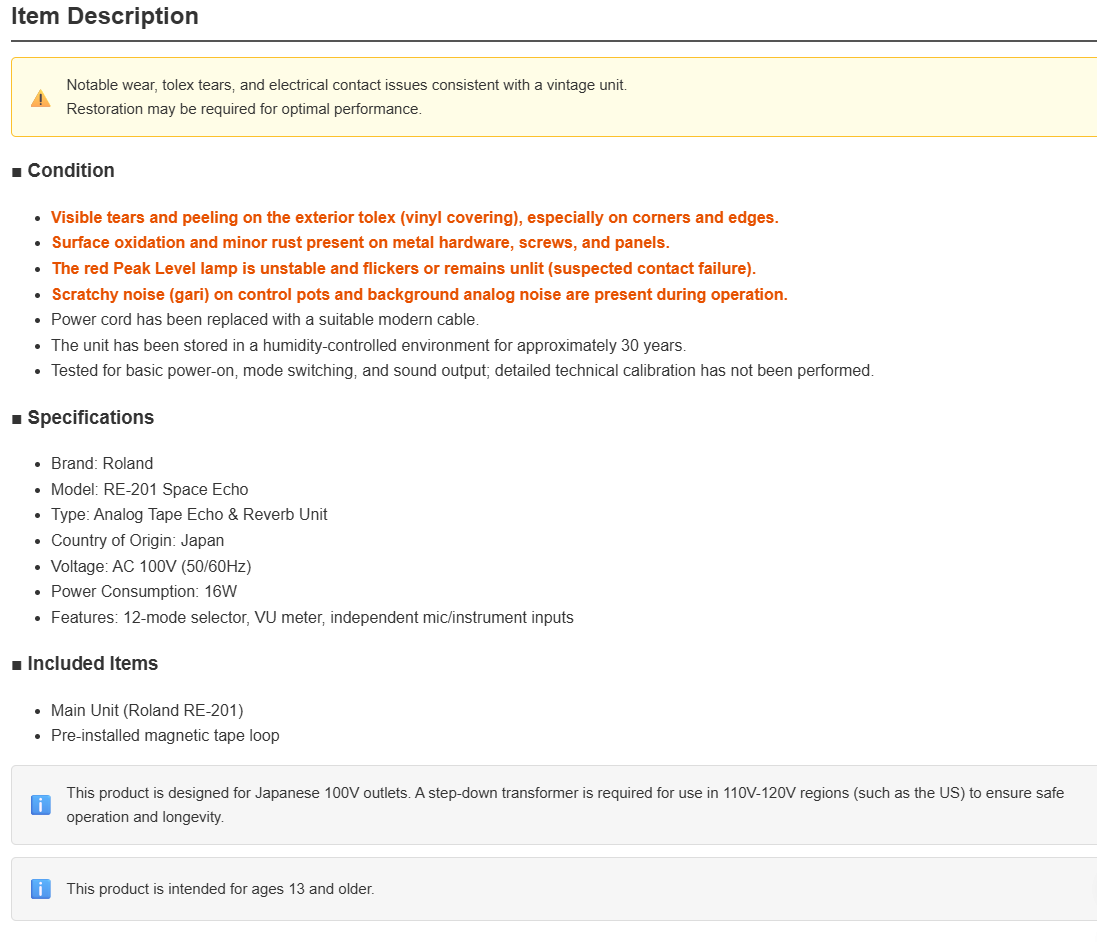Click the 'Surface oxidation and minor rust' line
This screenshot has width=1097, height=942.
[x=360, y=243]
